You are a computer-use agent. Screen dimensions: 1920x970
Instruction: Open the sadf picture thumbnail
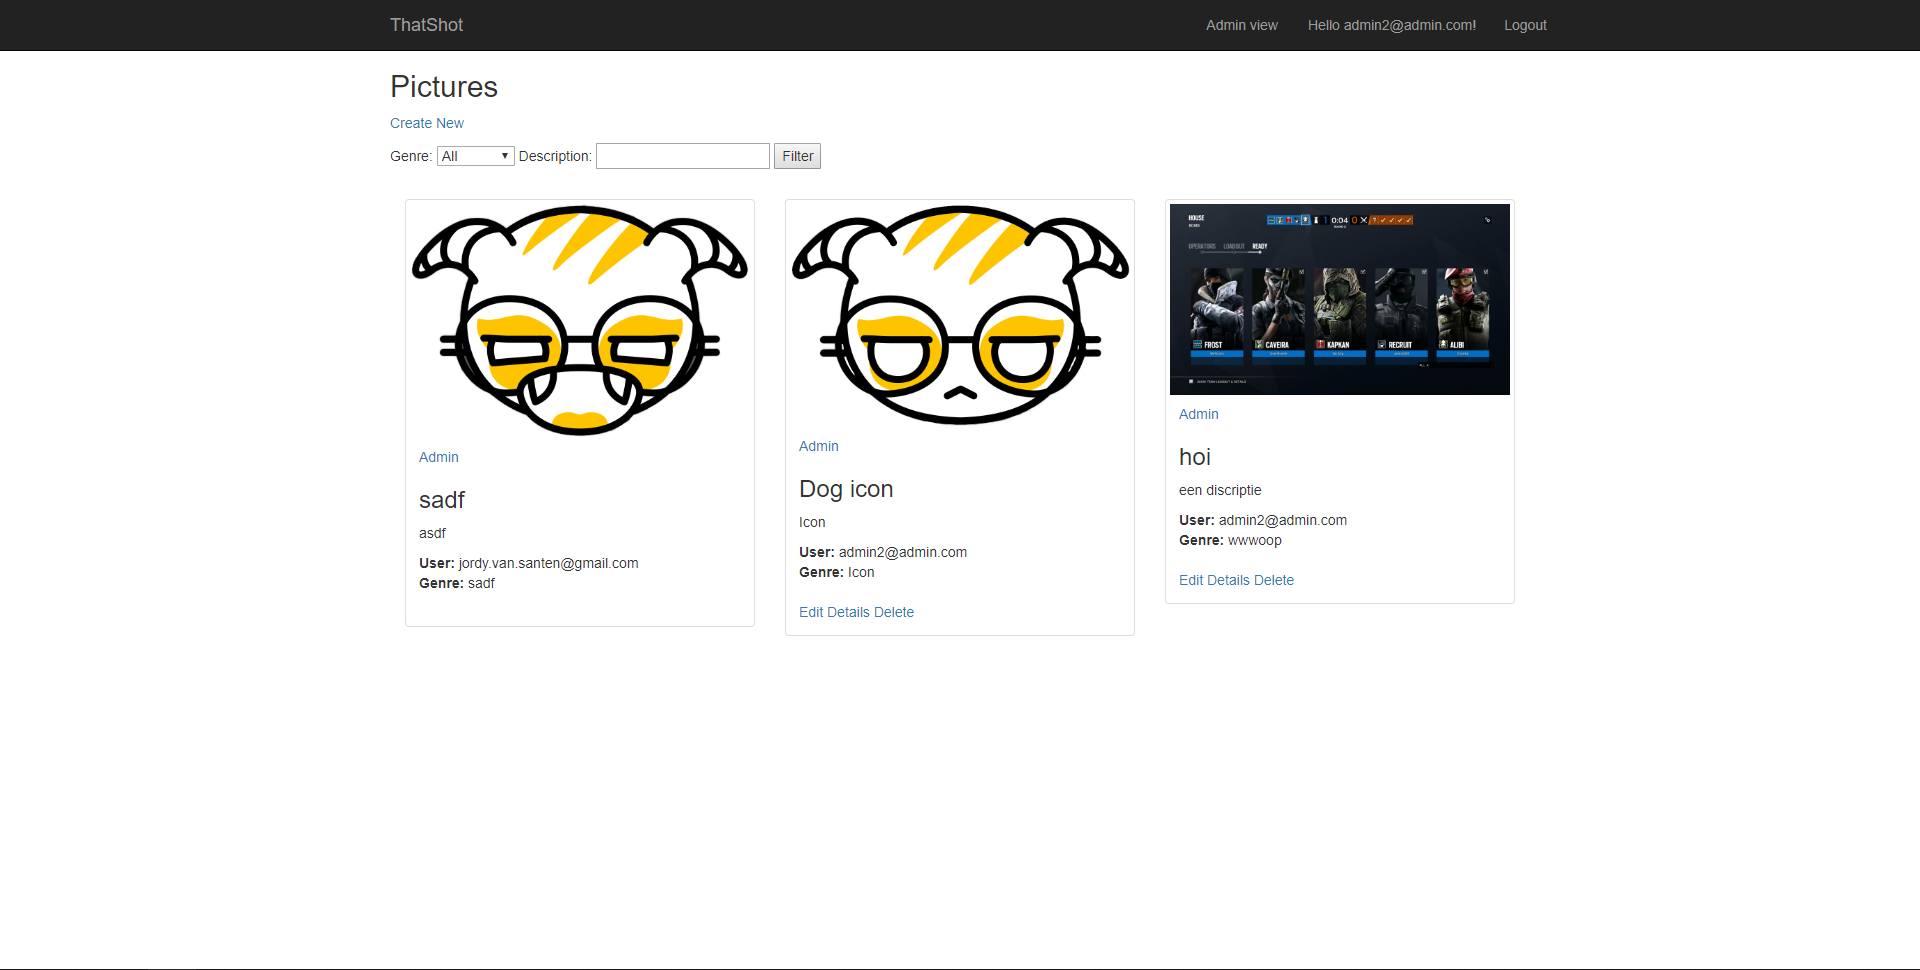click(580, 321)
